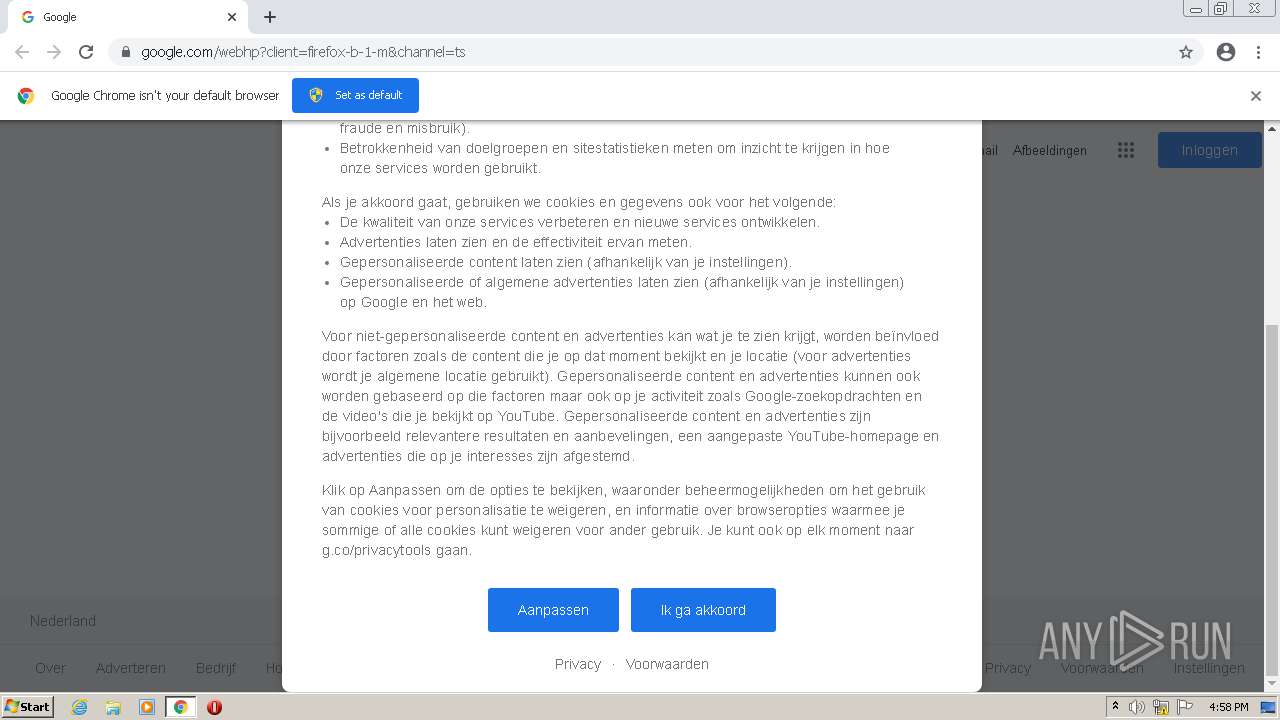Click the Nederland footer text
The height and width of the screenshot is (720, 1280).
[x=63, y=621]
